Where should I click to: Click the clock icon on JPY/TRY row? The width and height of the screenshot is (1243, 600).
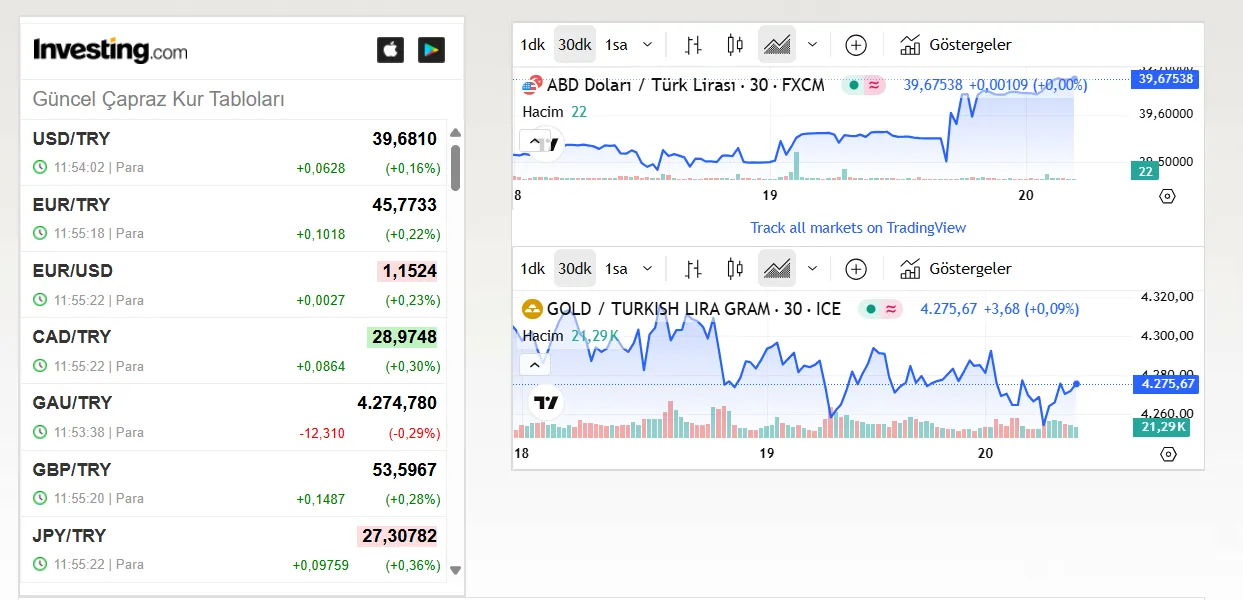[40, 564]
